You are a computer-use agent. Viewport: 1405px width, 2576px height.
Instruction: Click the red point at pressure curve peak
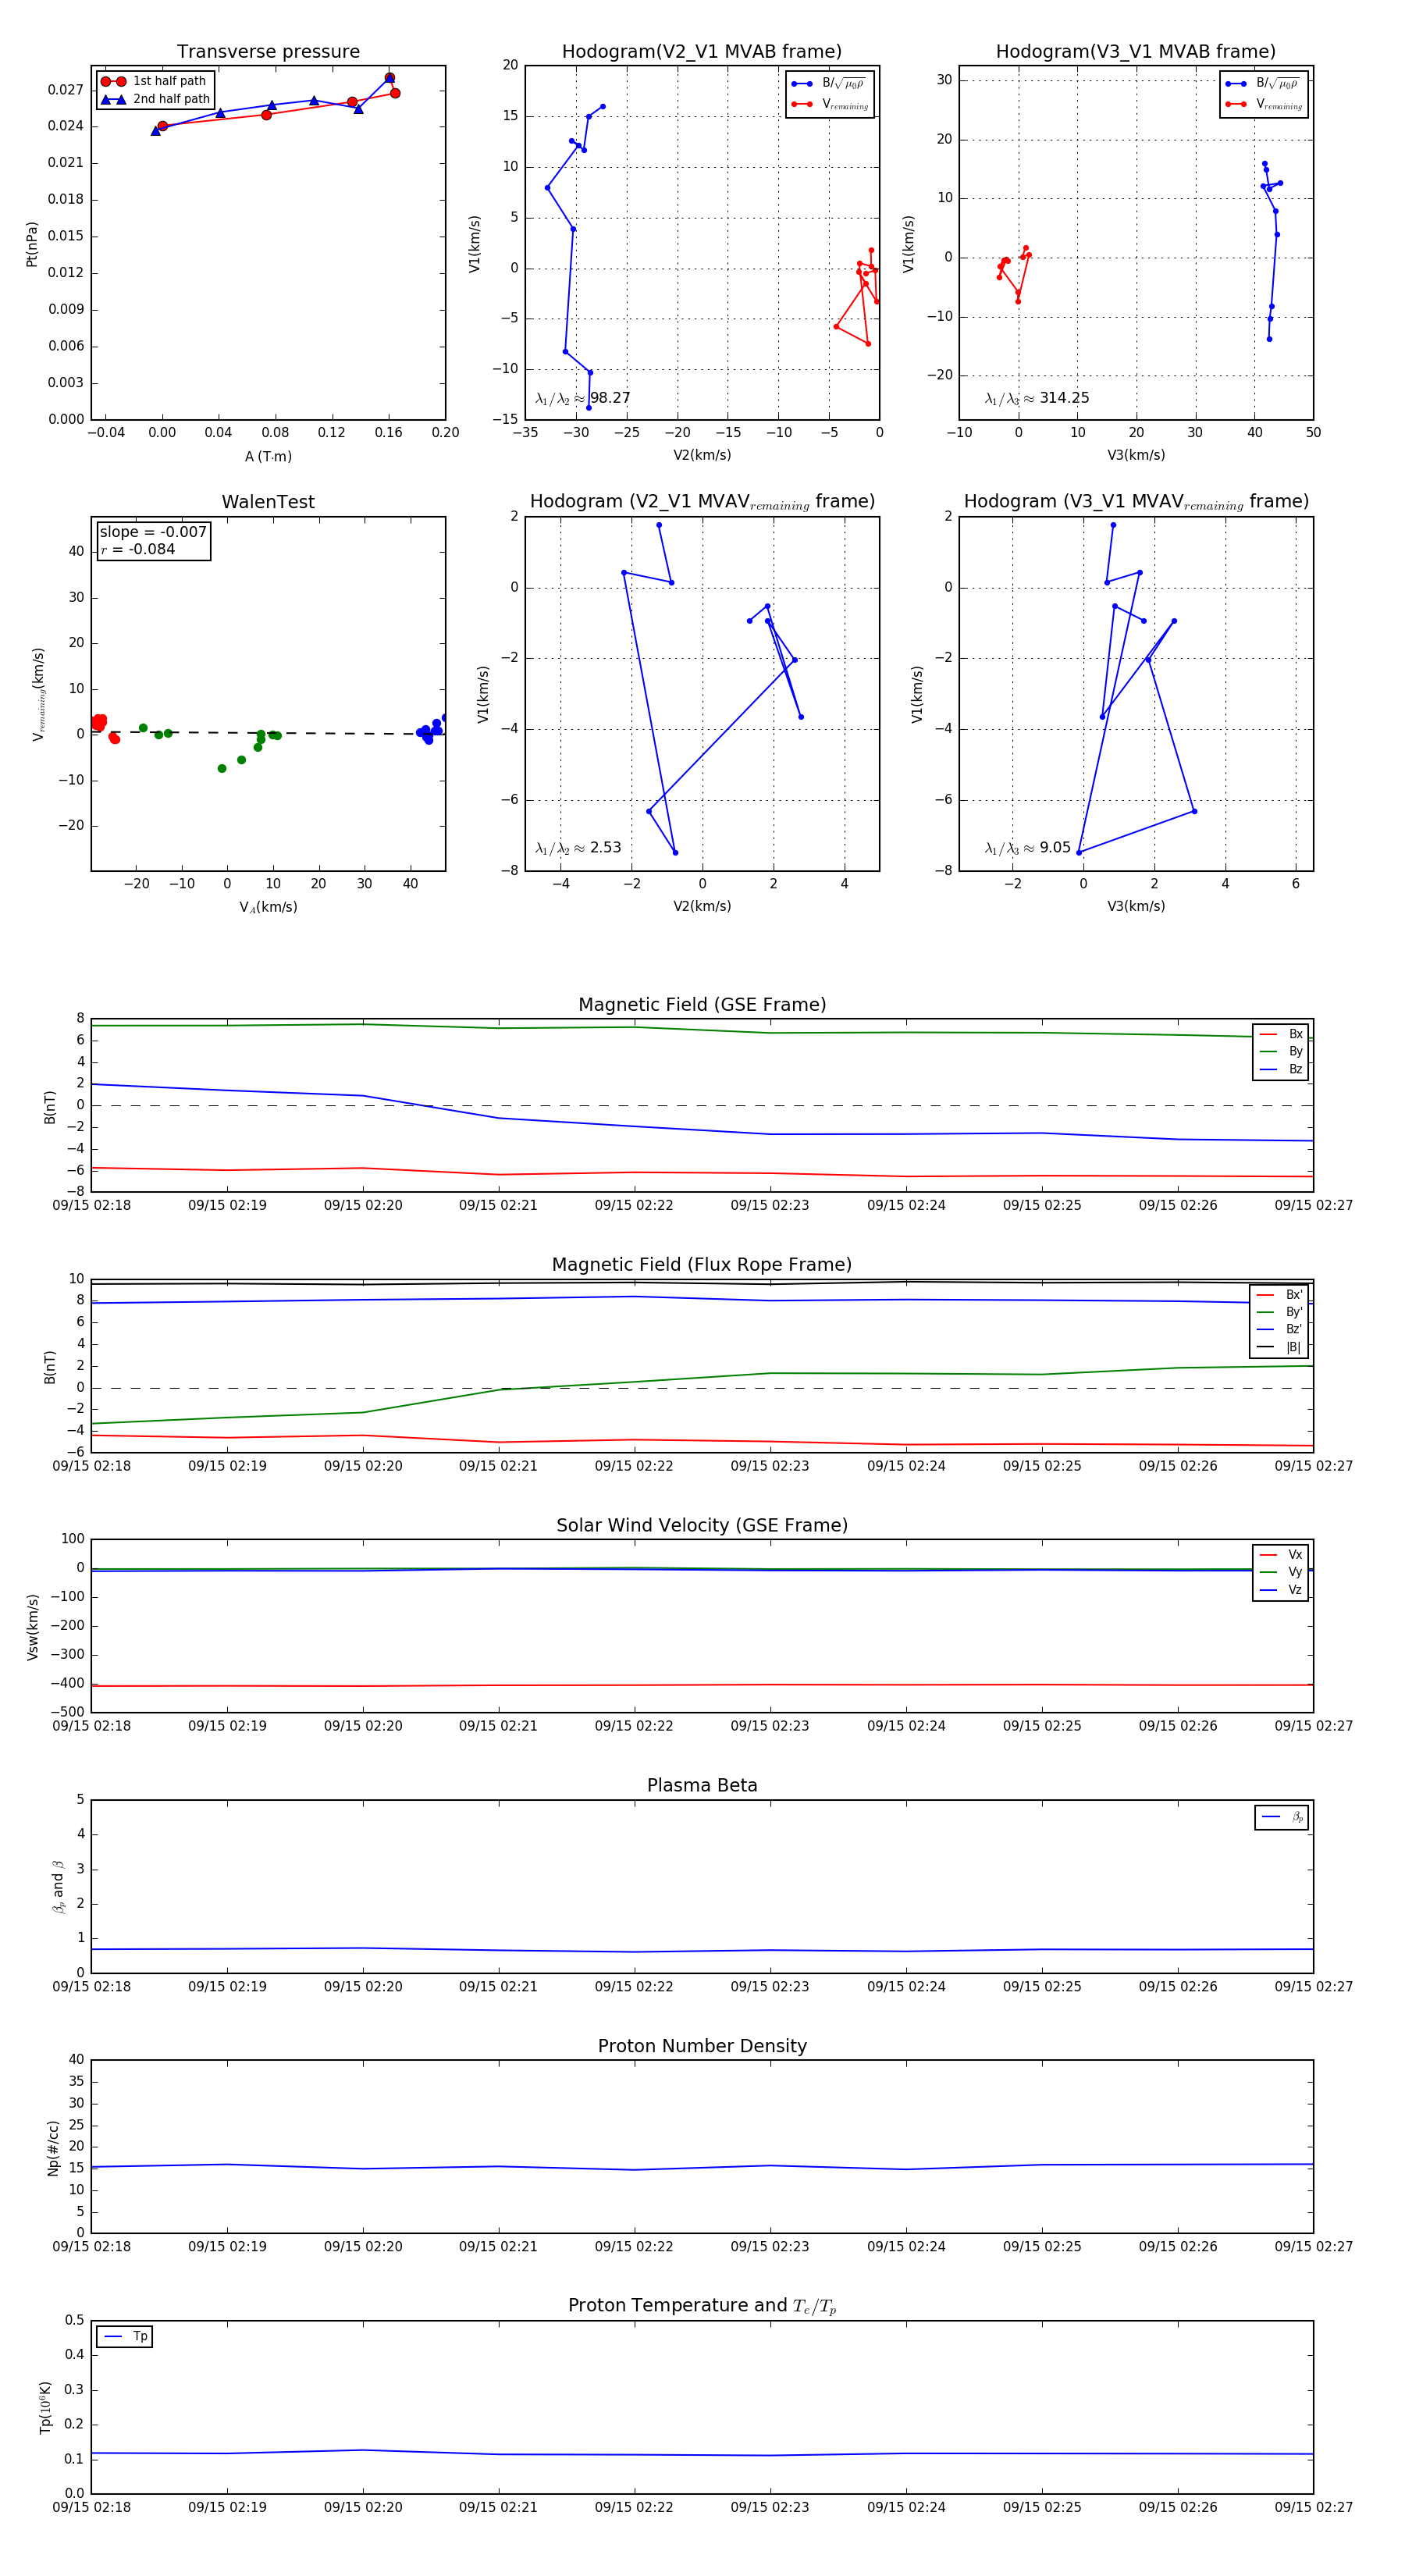(x=390, y=78)
